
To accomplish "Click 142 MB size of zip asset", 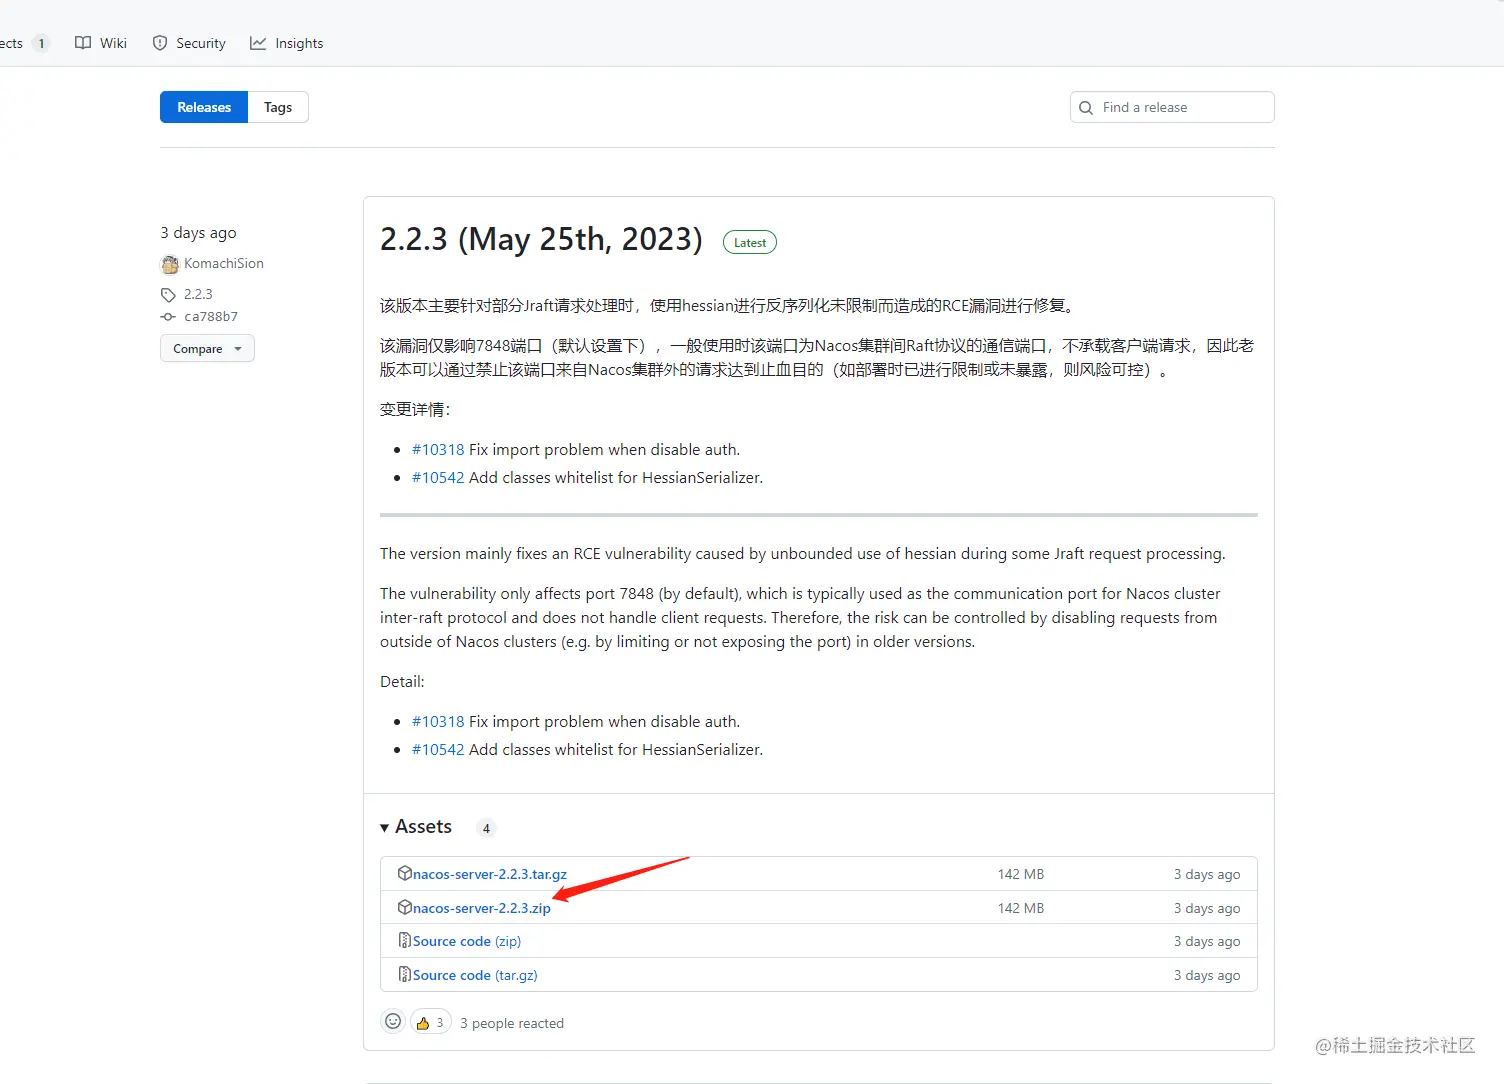I will (x=1021, y=908).
